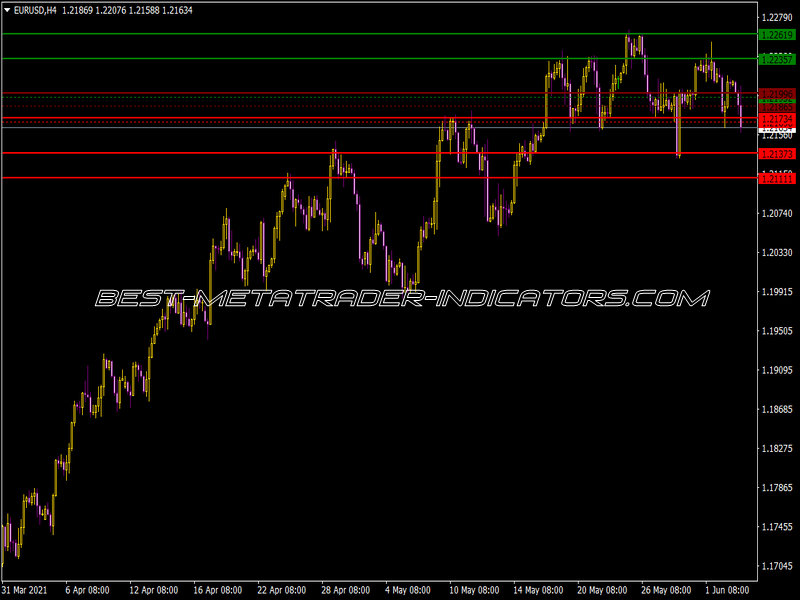Select the lowest red horizontal line at 1.21111
Image resolution: width=800 pixels, height=600 pixels.
click(380, 178)
